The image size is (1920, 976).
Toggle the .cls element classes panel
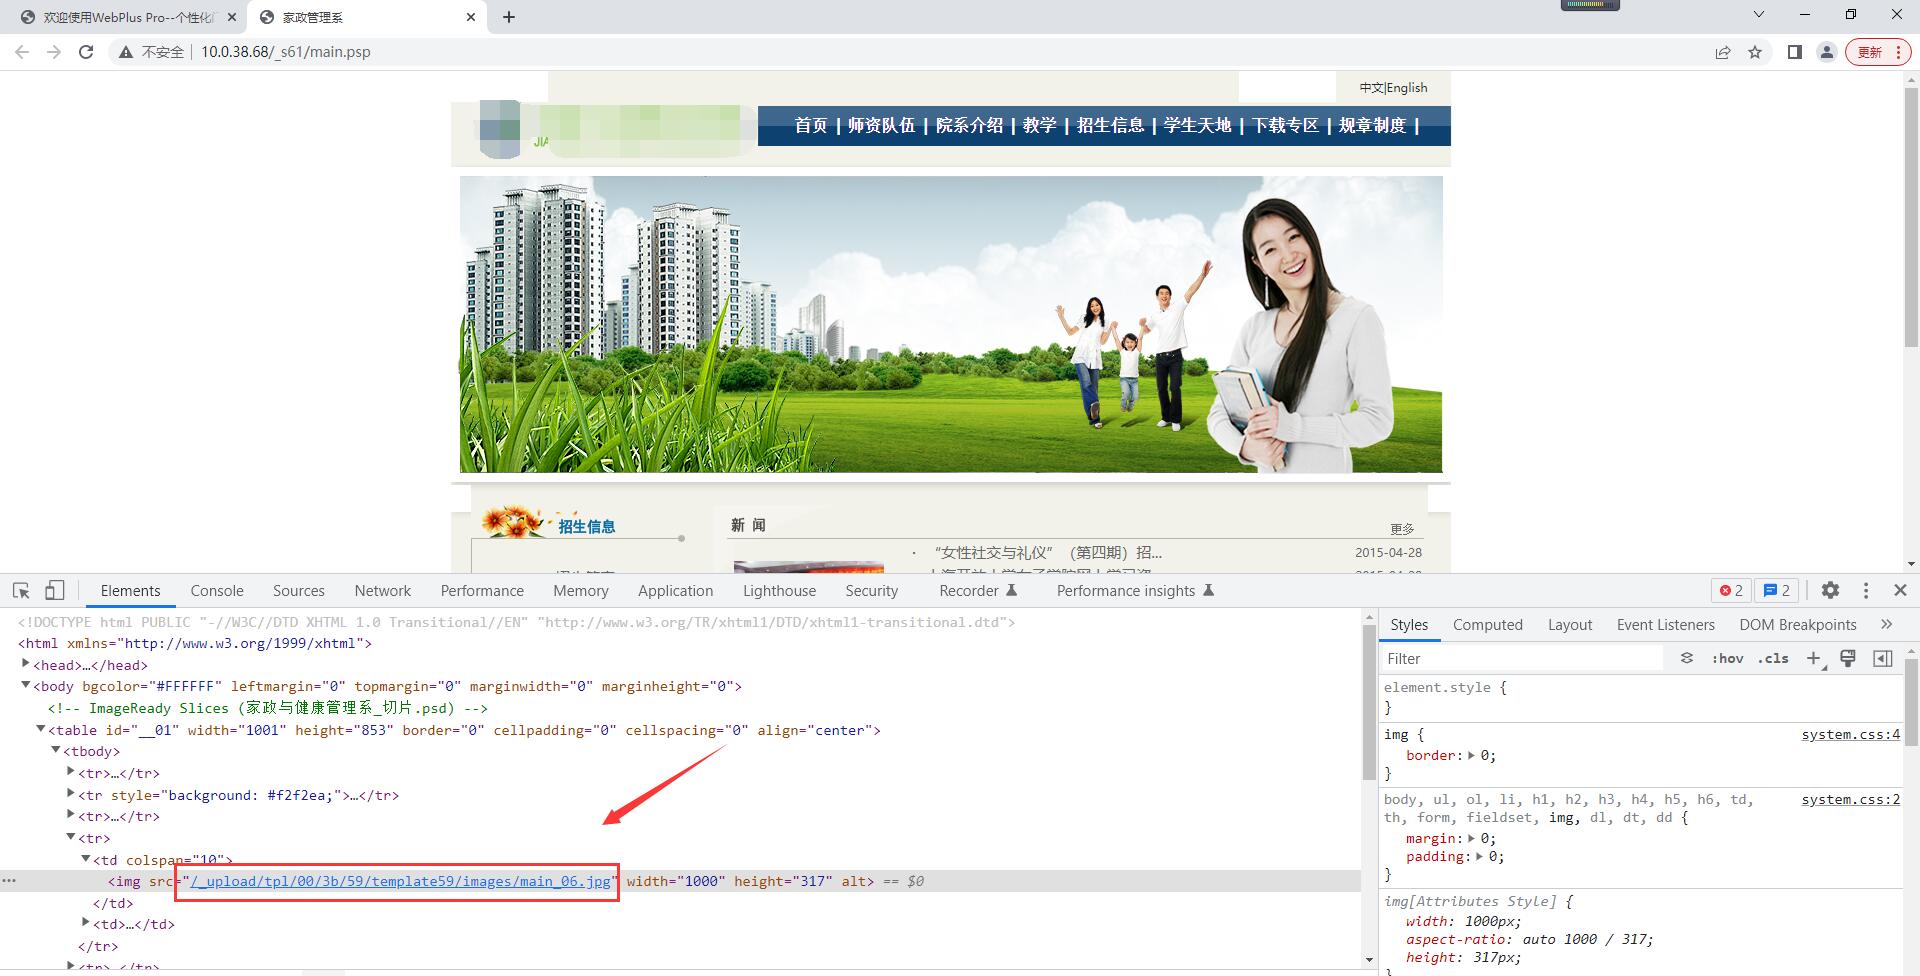(x=1773, y=658)
